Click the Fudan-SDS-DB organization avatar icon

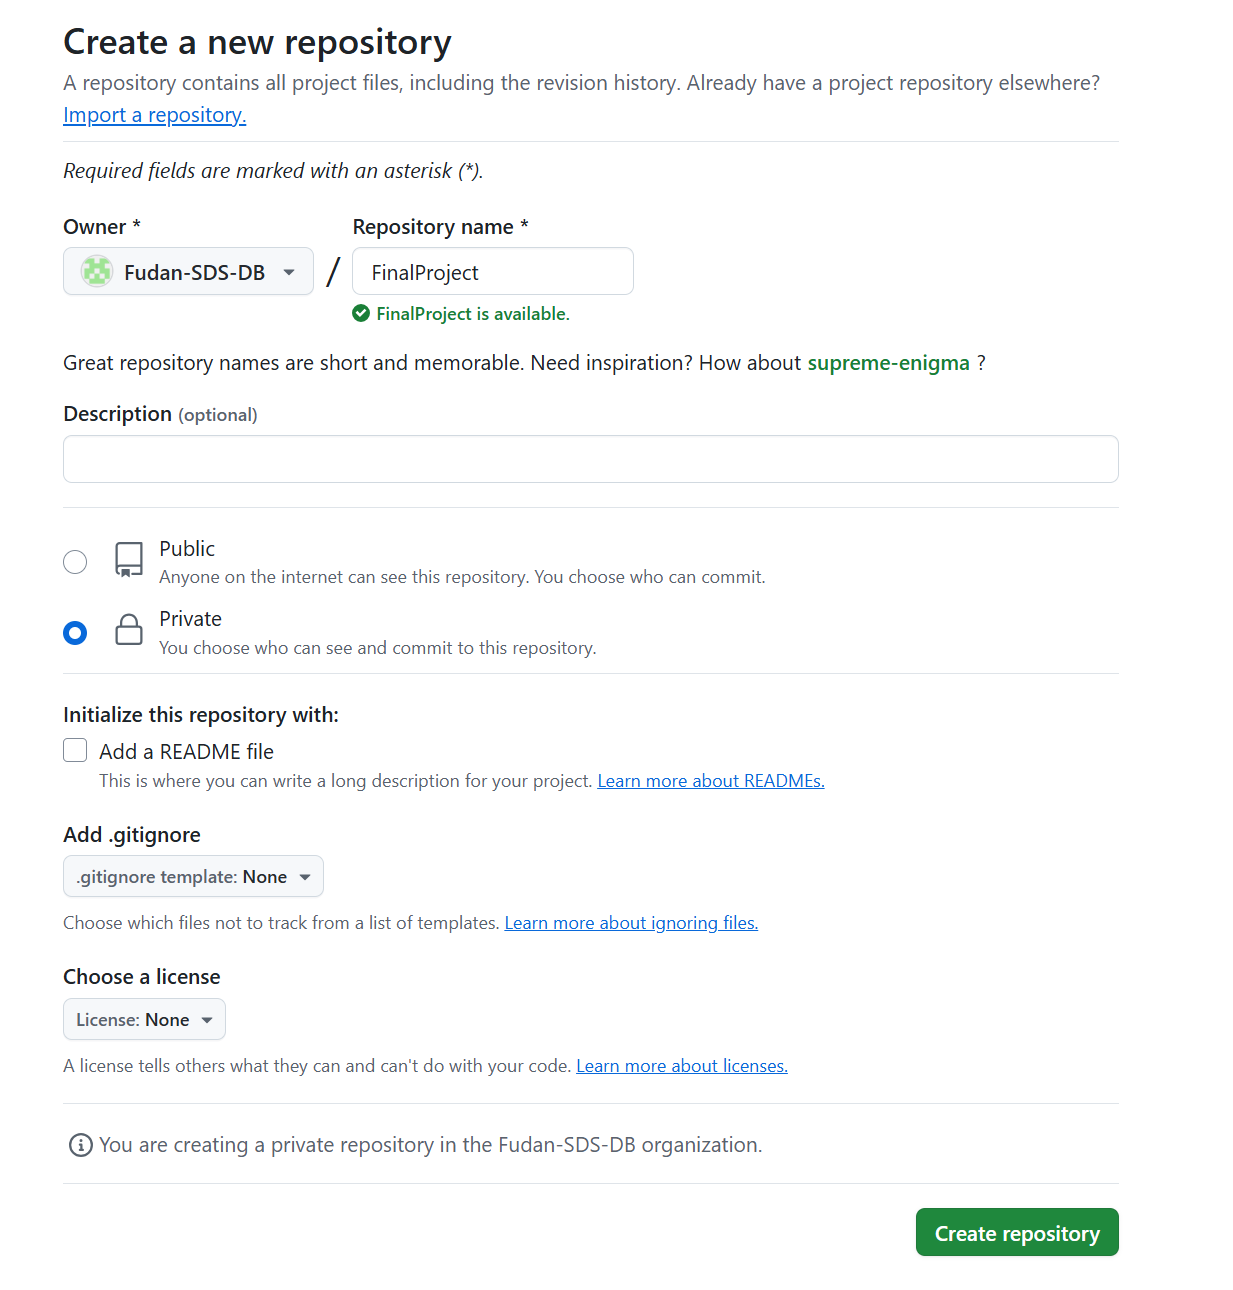pyautogui.click(x=97, y=272)
